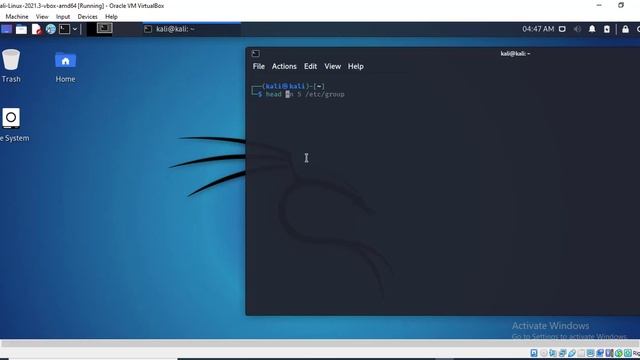Viewport: 640px width, 360px height.
Task: Restore the VirtualBox window size button
Action: 621,5
